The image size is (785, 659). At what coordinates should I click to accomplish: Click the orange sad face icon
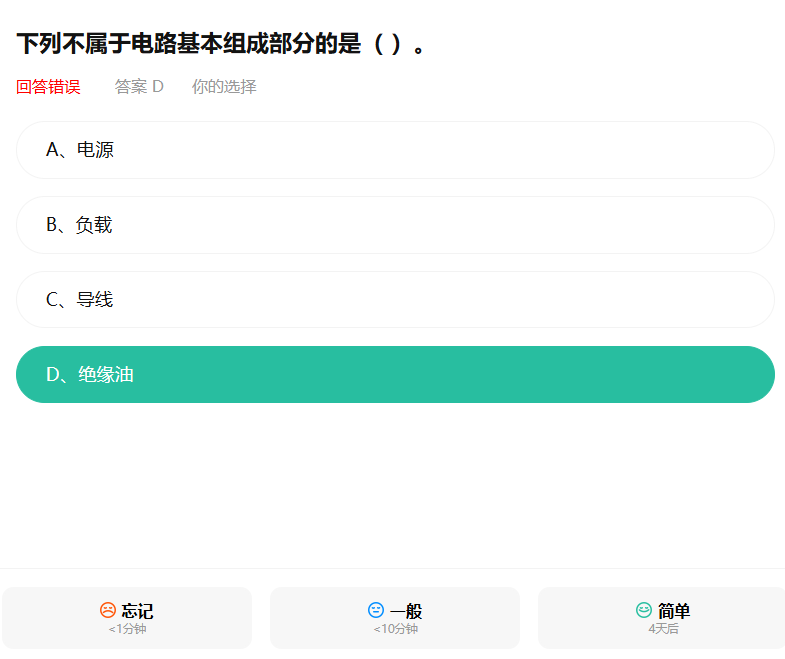(108, 610)
